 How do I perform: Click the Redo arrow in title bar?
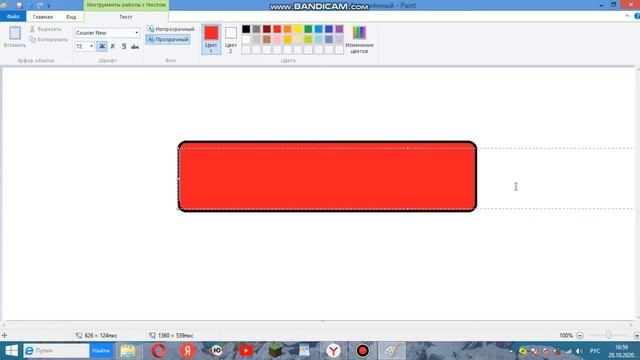click(40, 5)
